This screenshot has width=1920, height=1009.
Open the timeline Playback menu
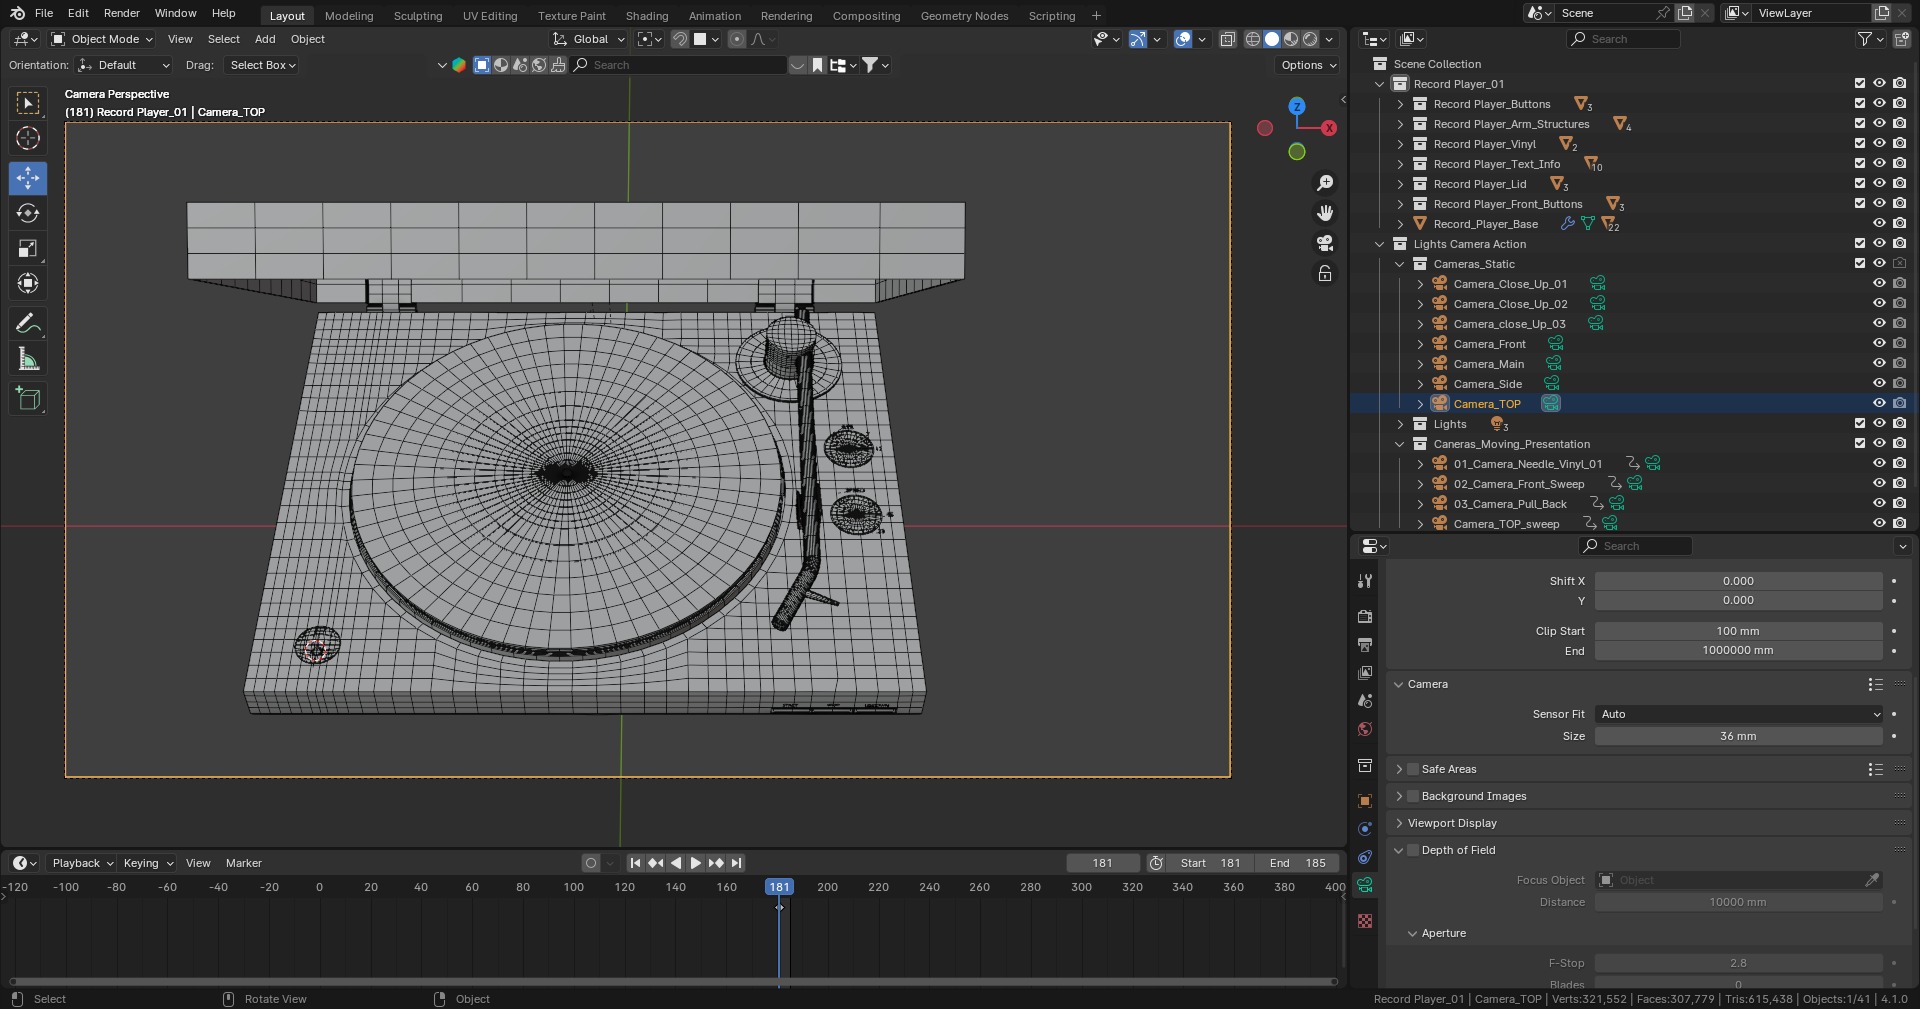[x=82, y=863]
